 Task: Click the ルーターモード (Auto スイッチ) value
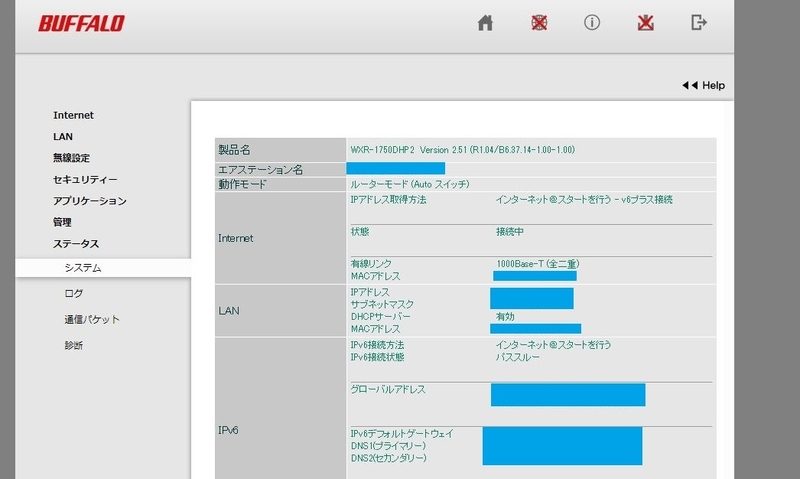pyautogui.click(x=410, y=184)
